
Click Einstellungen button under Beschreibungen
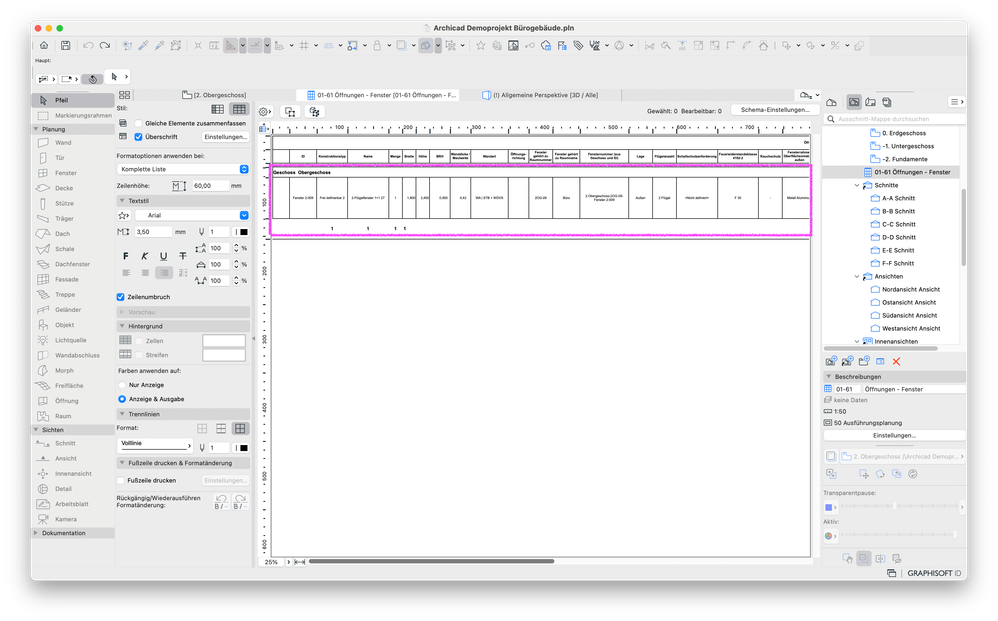pyautogui.click(x=894, y=435)
